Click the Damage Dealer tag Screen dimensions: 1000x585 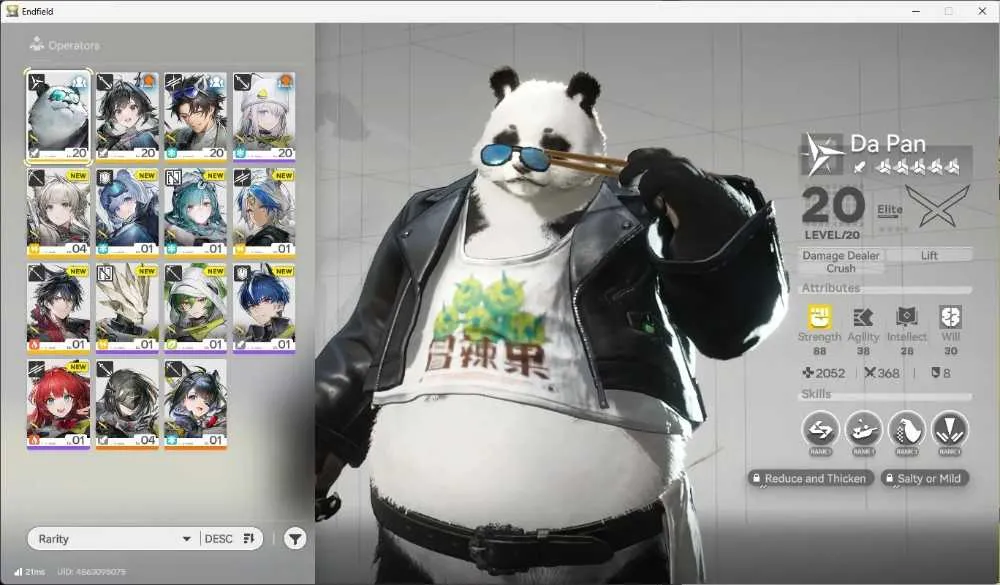(841, 255)
